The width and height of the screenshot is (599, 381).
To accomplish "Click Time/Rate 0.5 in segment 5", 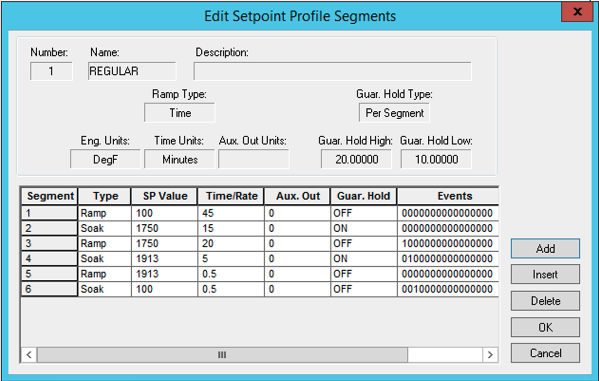I will click(x=231, y=274).
